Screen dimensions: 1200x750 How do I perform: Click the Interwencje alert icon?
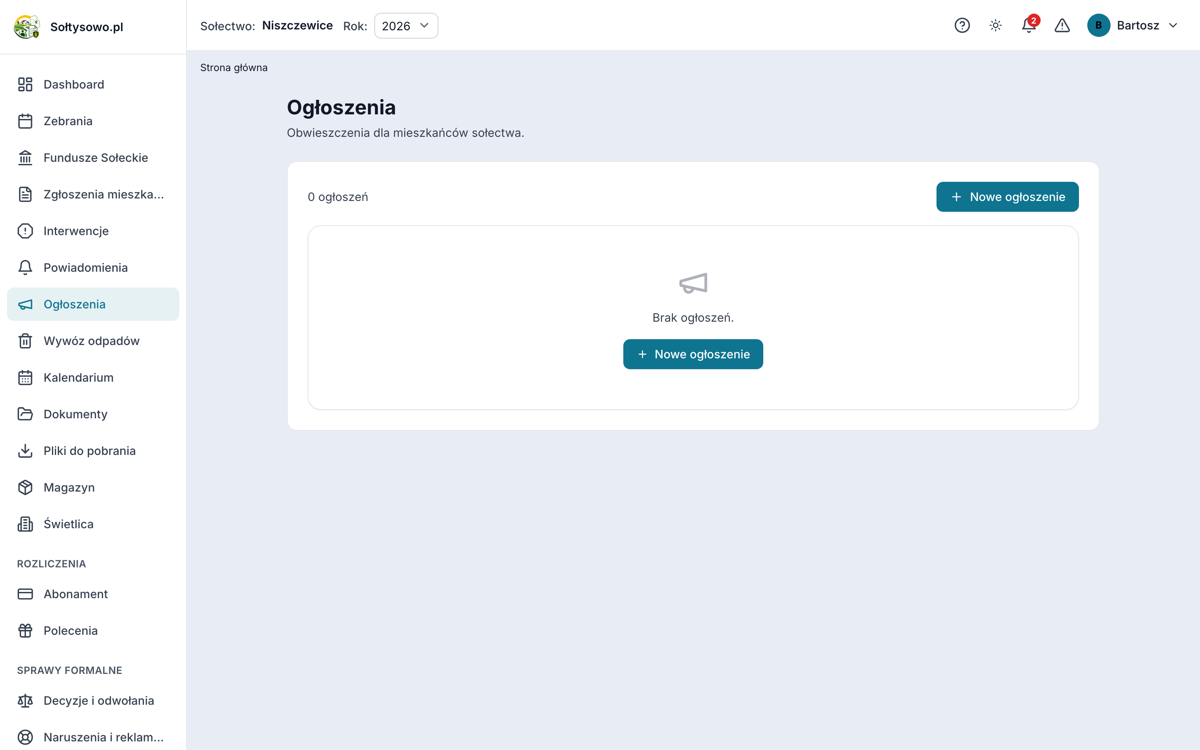coord(25,231)
